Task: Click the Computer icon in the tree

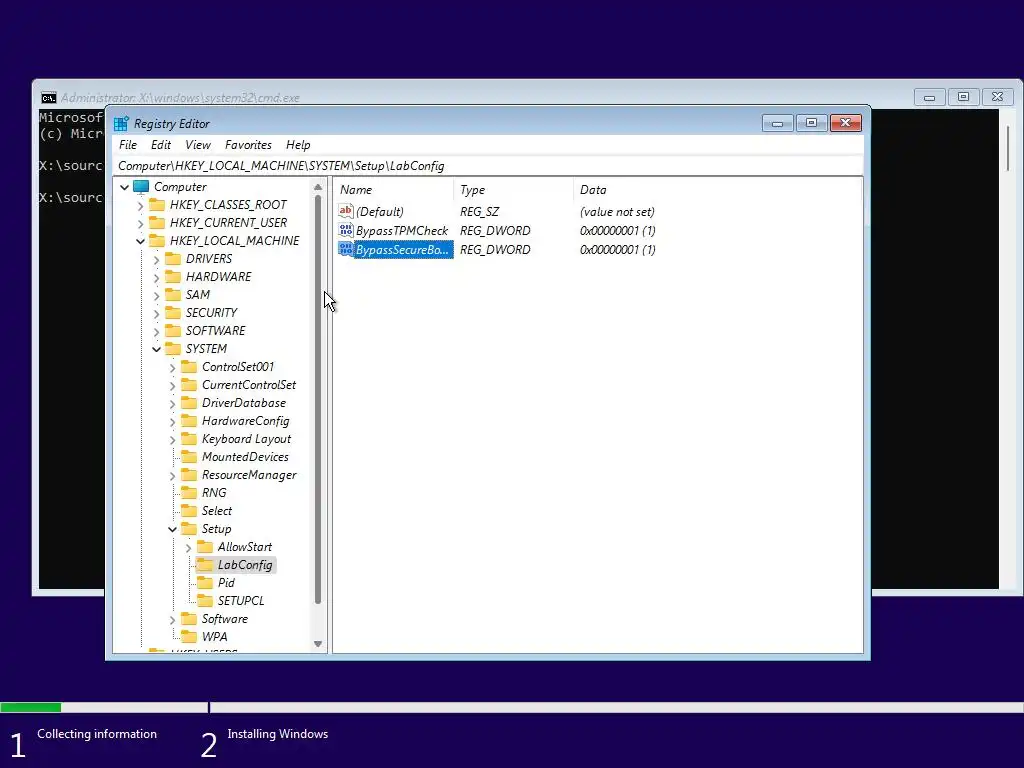Action: point(141,187)
